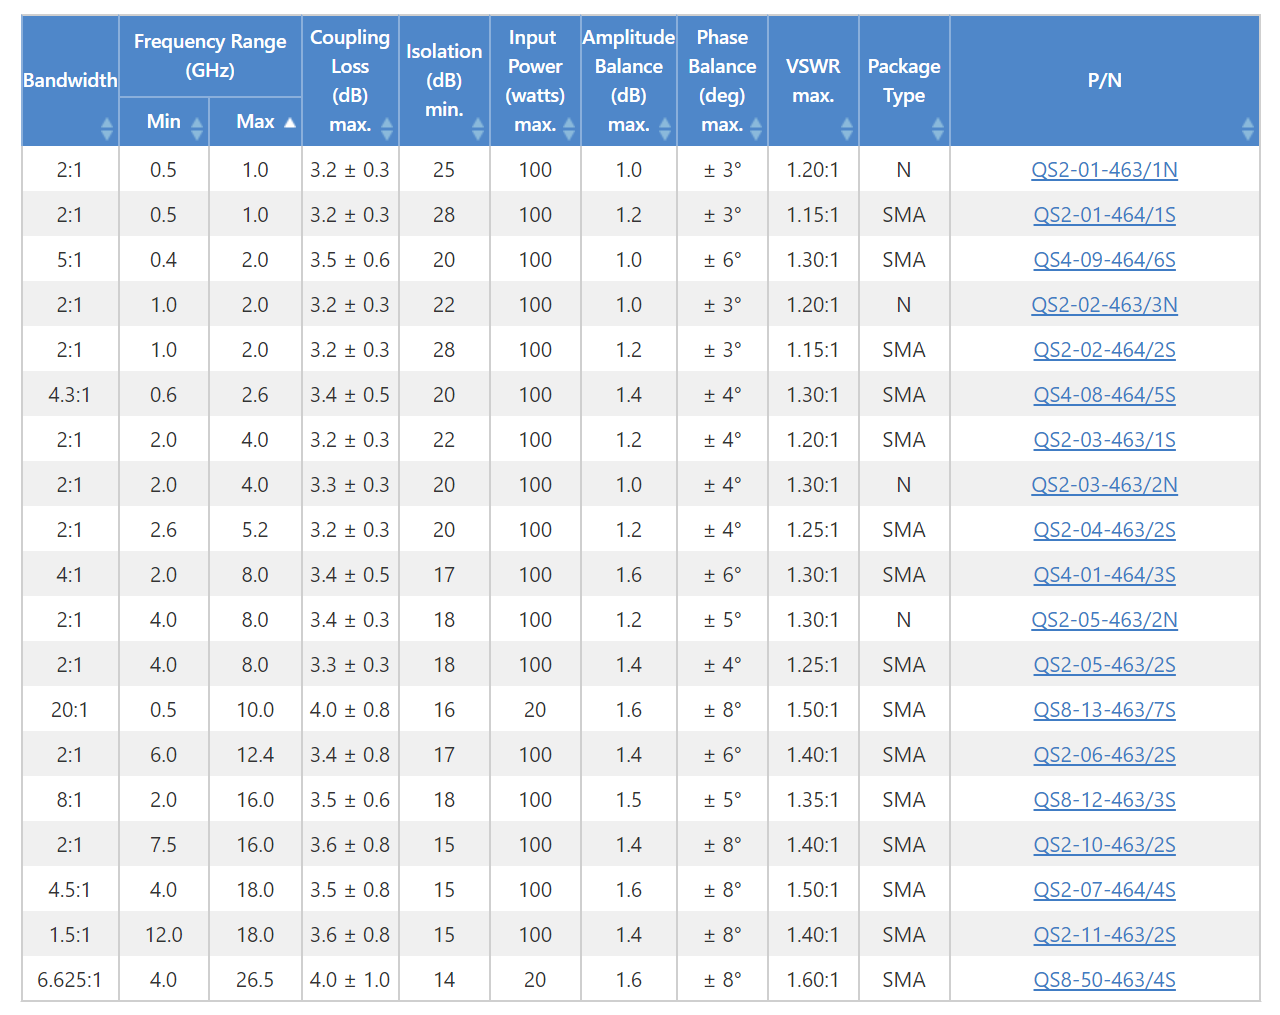Select the 6.625:1 bandwidth cell
1280x1015 pixels.
tap(70, 980)
